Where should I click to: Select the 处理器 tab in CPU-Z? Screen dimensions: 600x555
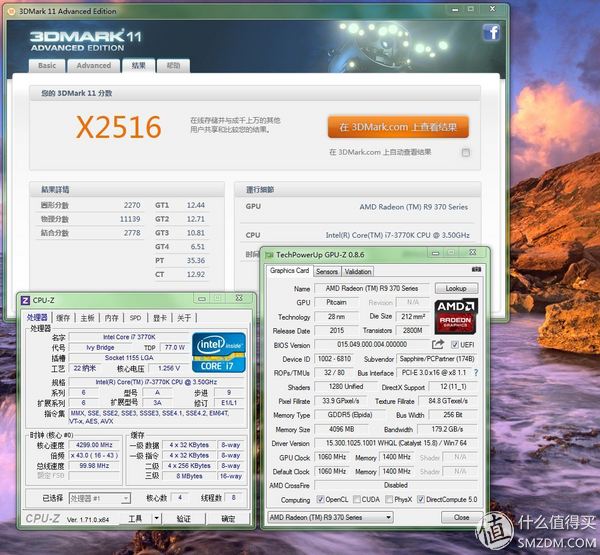(x=37, y=317)
